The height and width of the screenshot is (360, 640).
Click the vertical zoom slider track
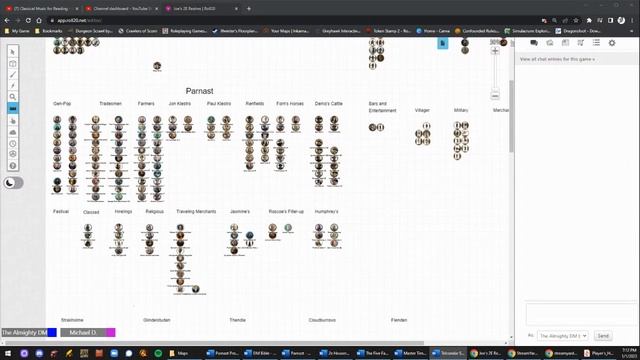[495, 73]
